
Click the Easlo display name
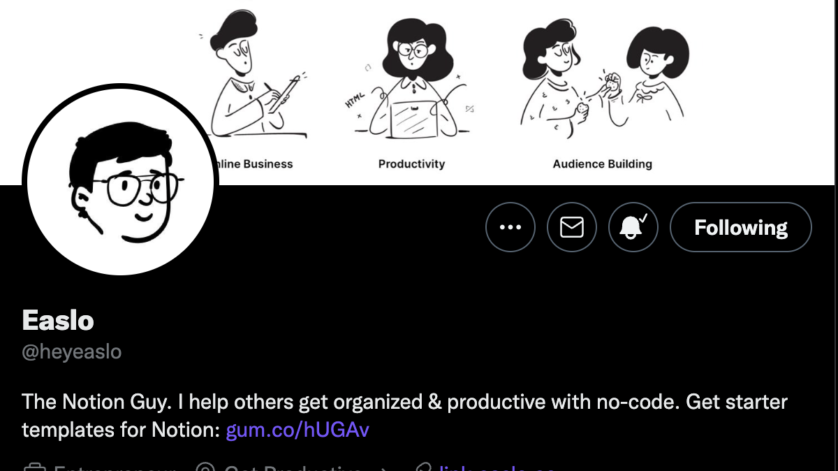[x=58, y=320]
